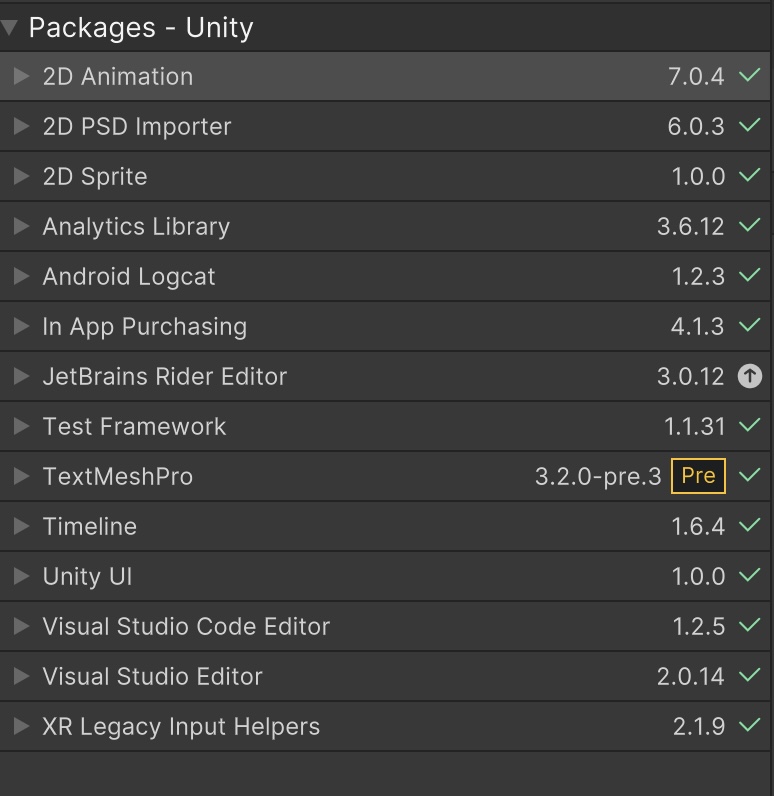This screenshot has width=774, height=796.
Task: Click version 3.0.12 of JetBrains Rider Editor
Action: tap(690, 377)
